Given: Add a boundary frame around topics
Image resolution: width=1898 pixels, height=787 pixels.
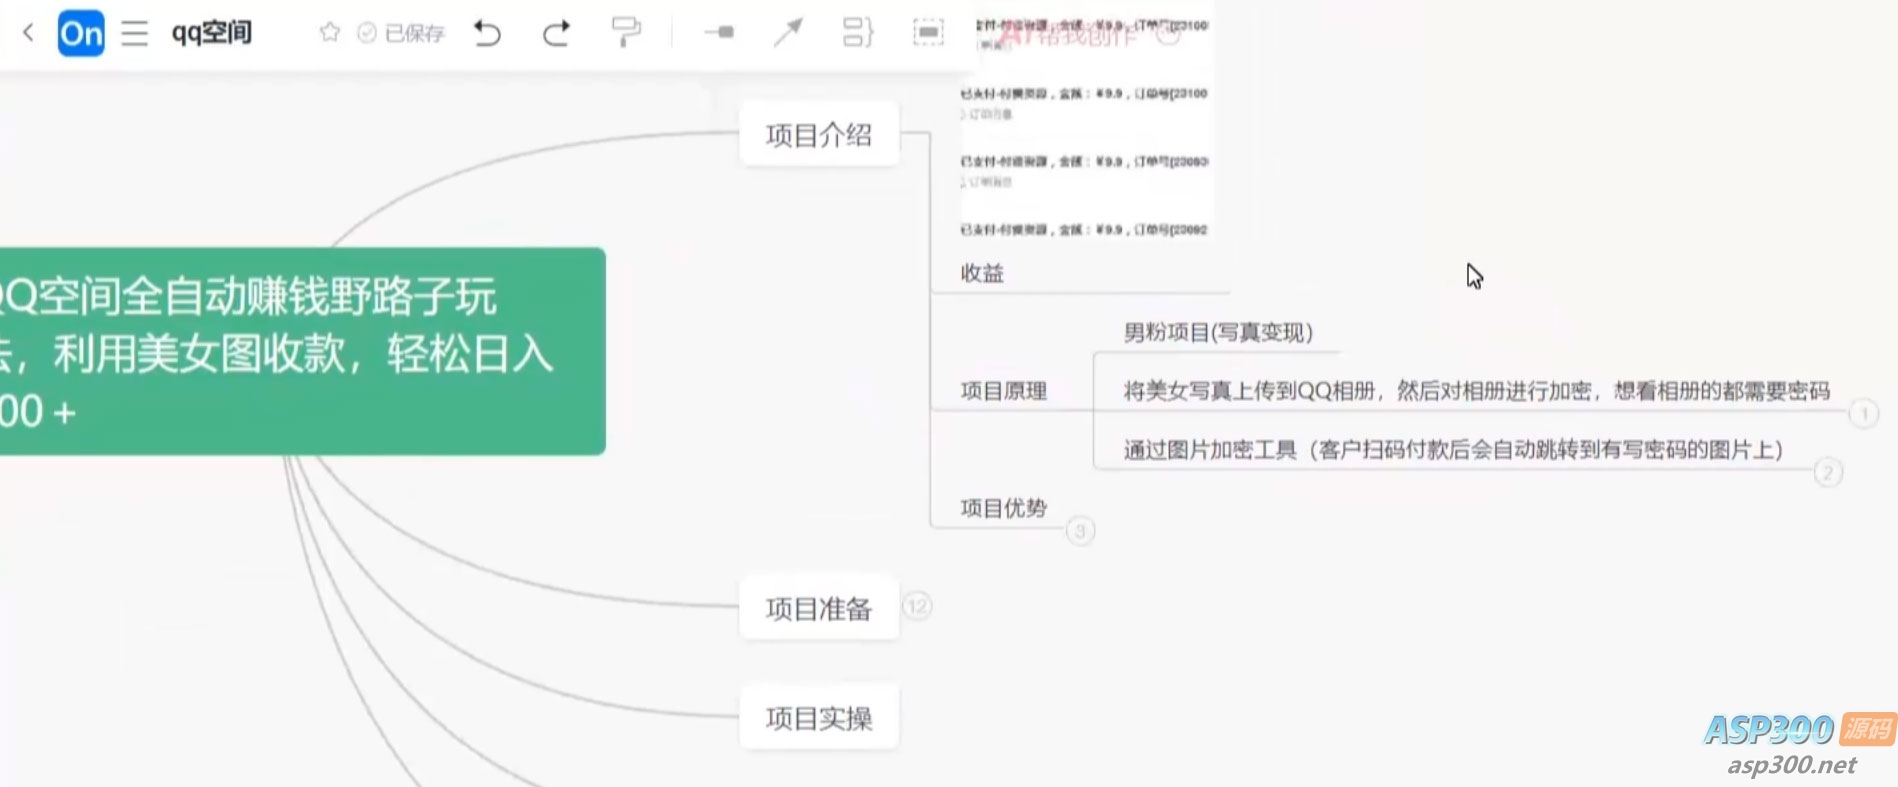Looking at the screenshot, I should (928, 33).
